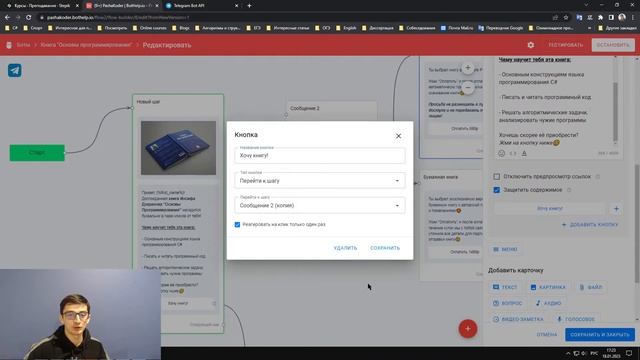Viewport: 640px width, 360px height.
Task: Toggle 'Реагировать на клик только один раз' checkbox
Action: (x=237, y=224)
